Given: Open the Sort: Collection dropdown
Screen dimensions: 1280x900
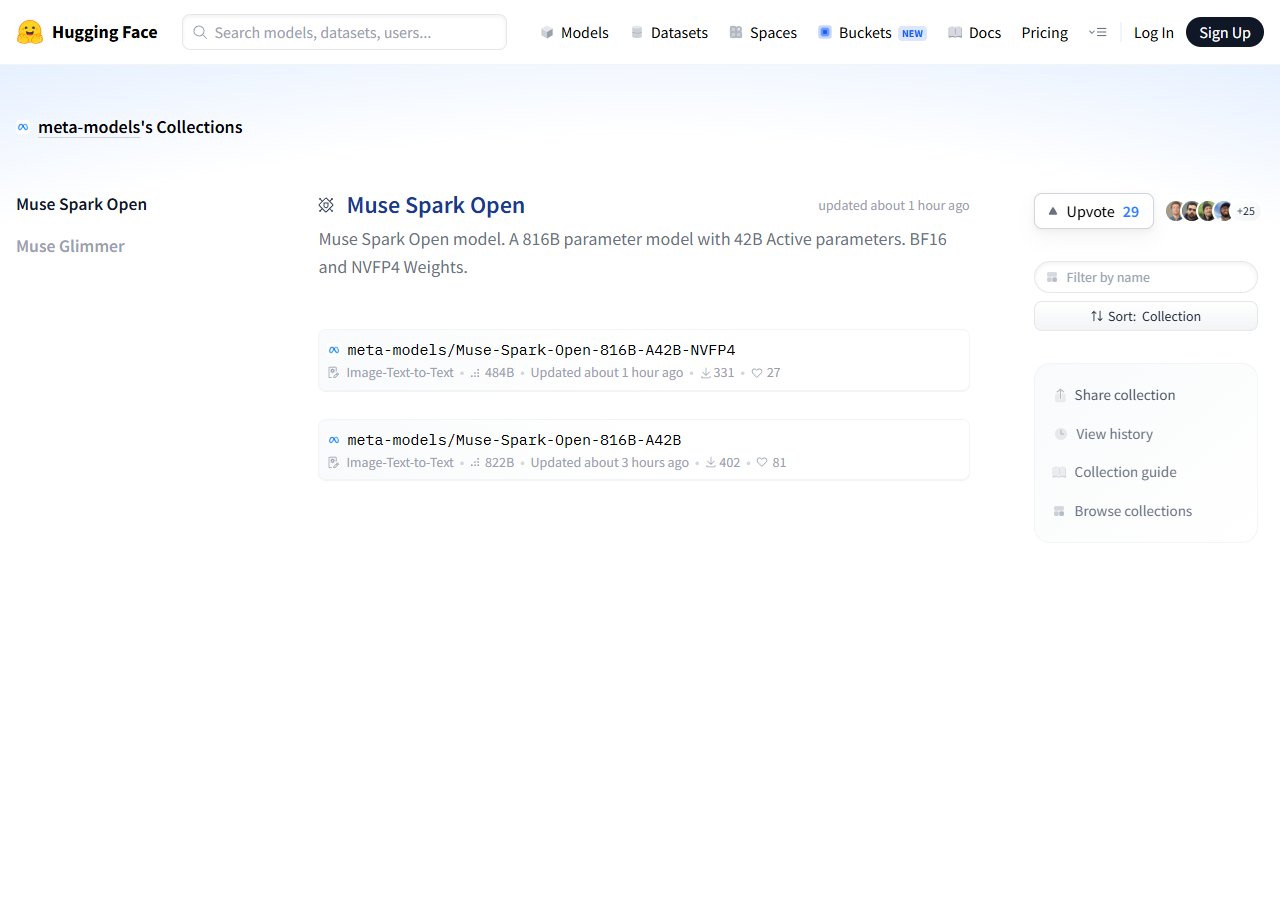Looking at the screenshot, I should 1146,316.
